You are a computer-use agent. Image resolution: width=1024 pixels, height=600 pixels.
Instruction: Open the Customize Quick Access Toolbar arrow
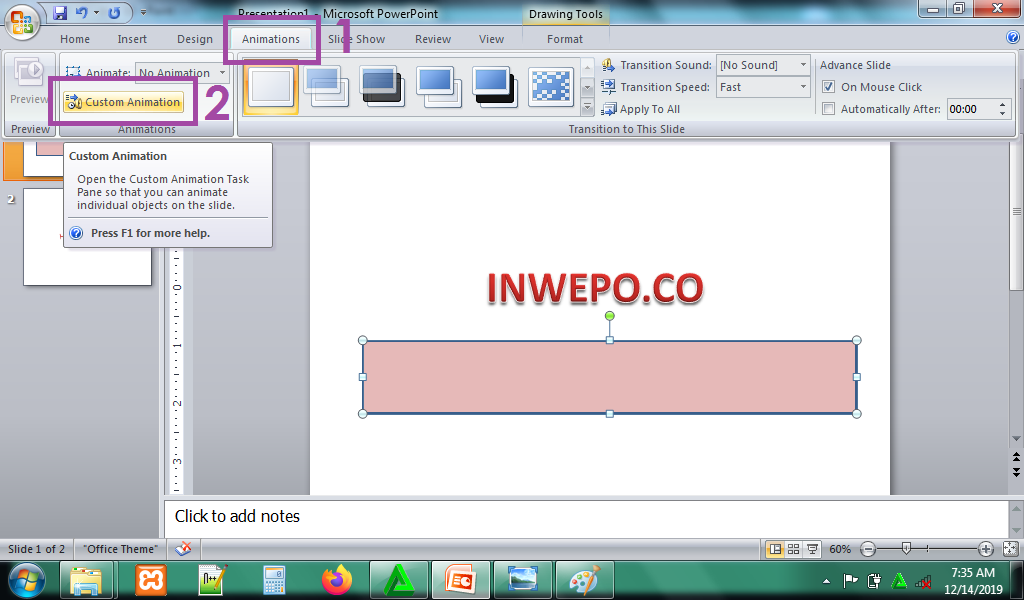tap(143, 12)
